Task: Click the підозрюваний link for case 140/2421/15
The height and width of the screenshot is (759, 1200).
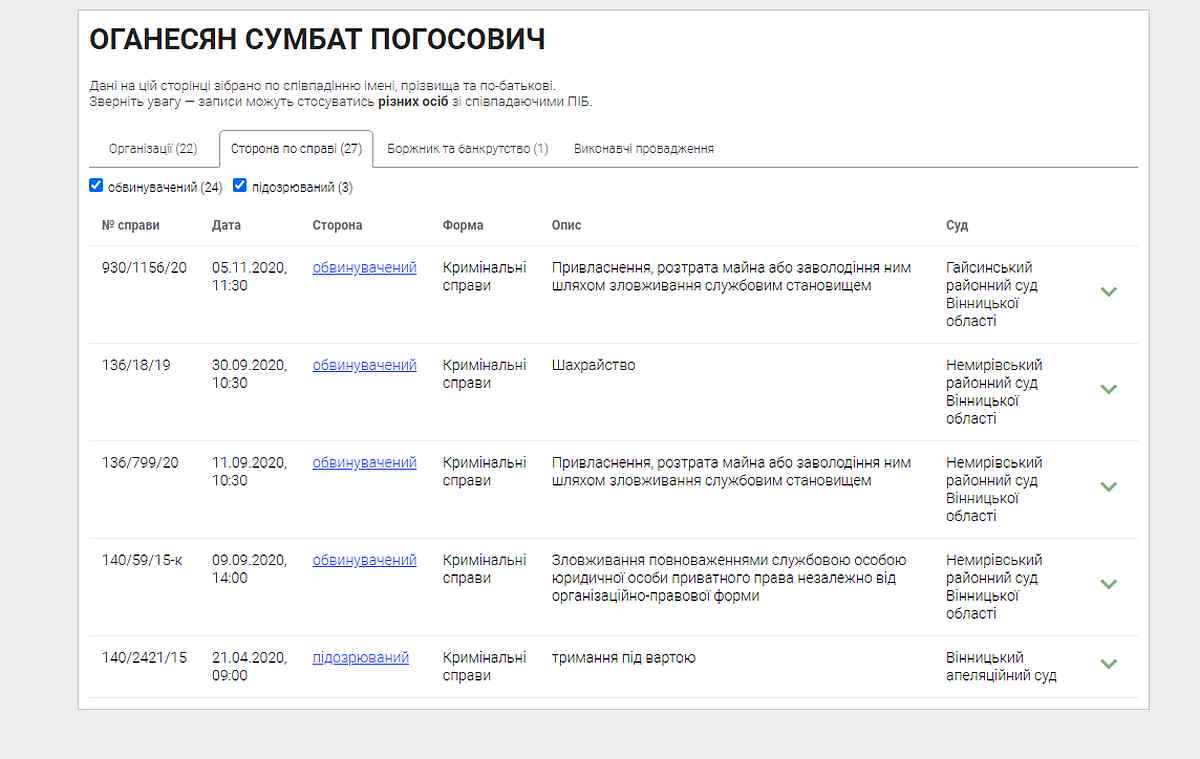Action: tap(362, 657)
